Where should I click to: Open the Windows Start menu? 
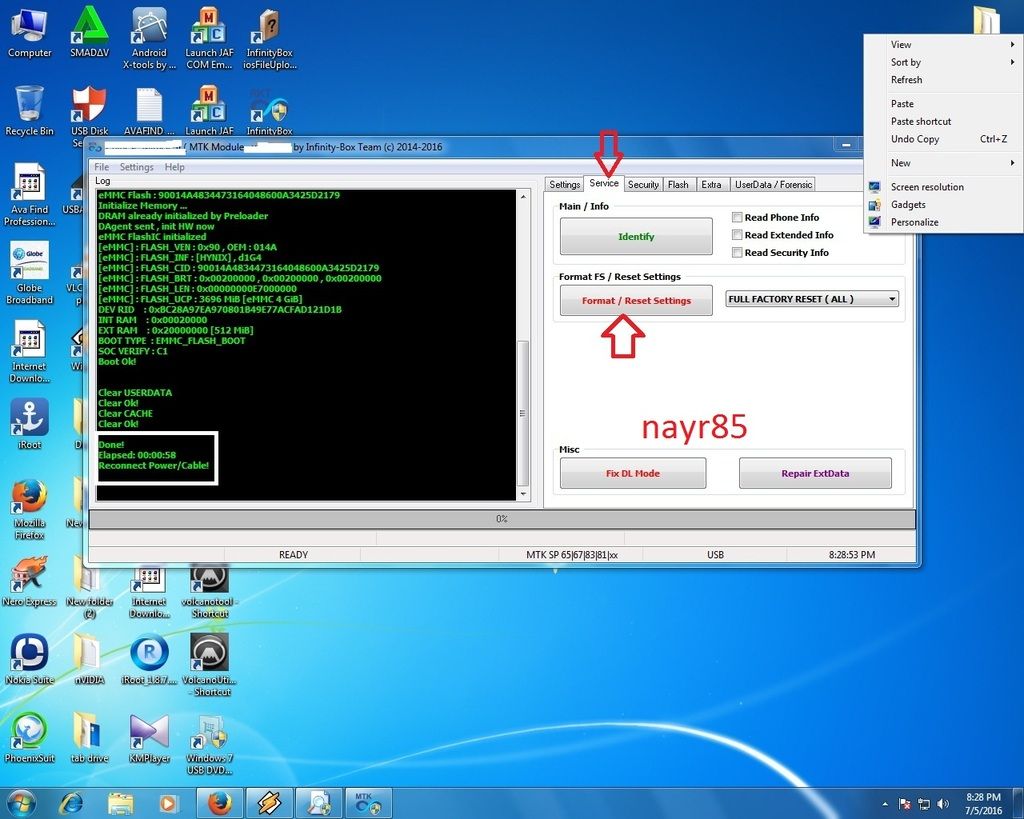tap(22, 802)
